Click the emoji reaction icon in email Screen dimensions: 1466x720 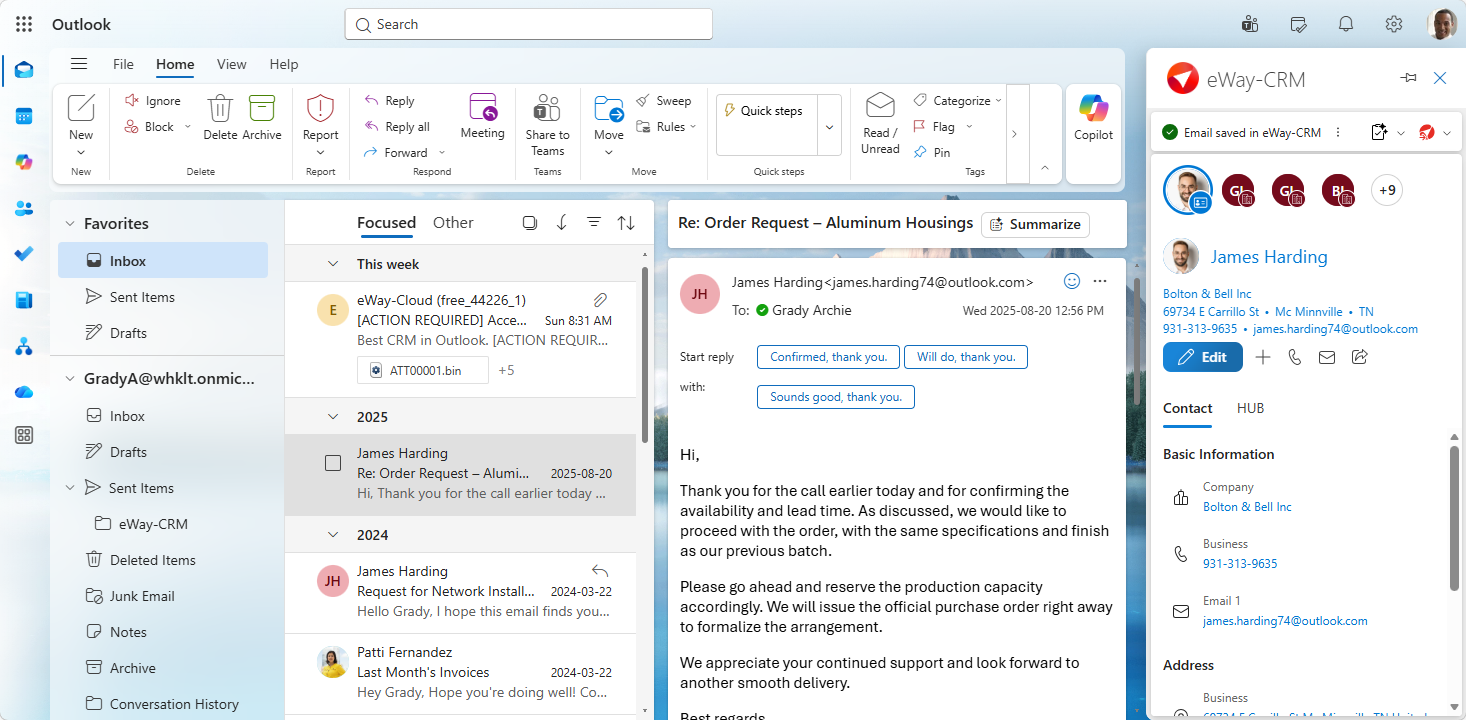(x=1072, y=281)
